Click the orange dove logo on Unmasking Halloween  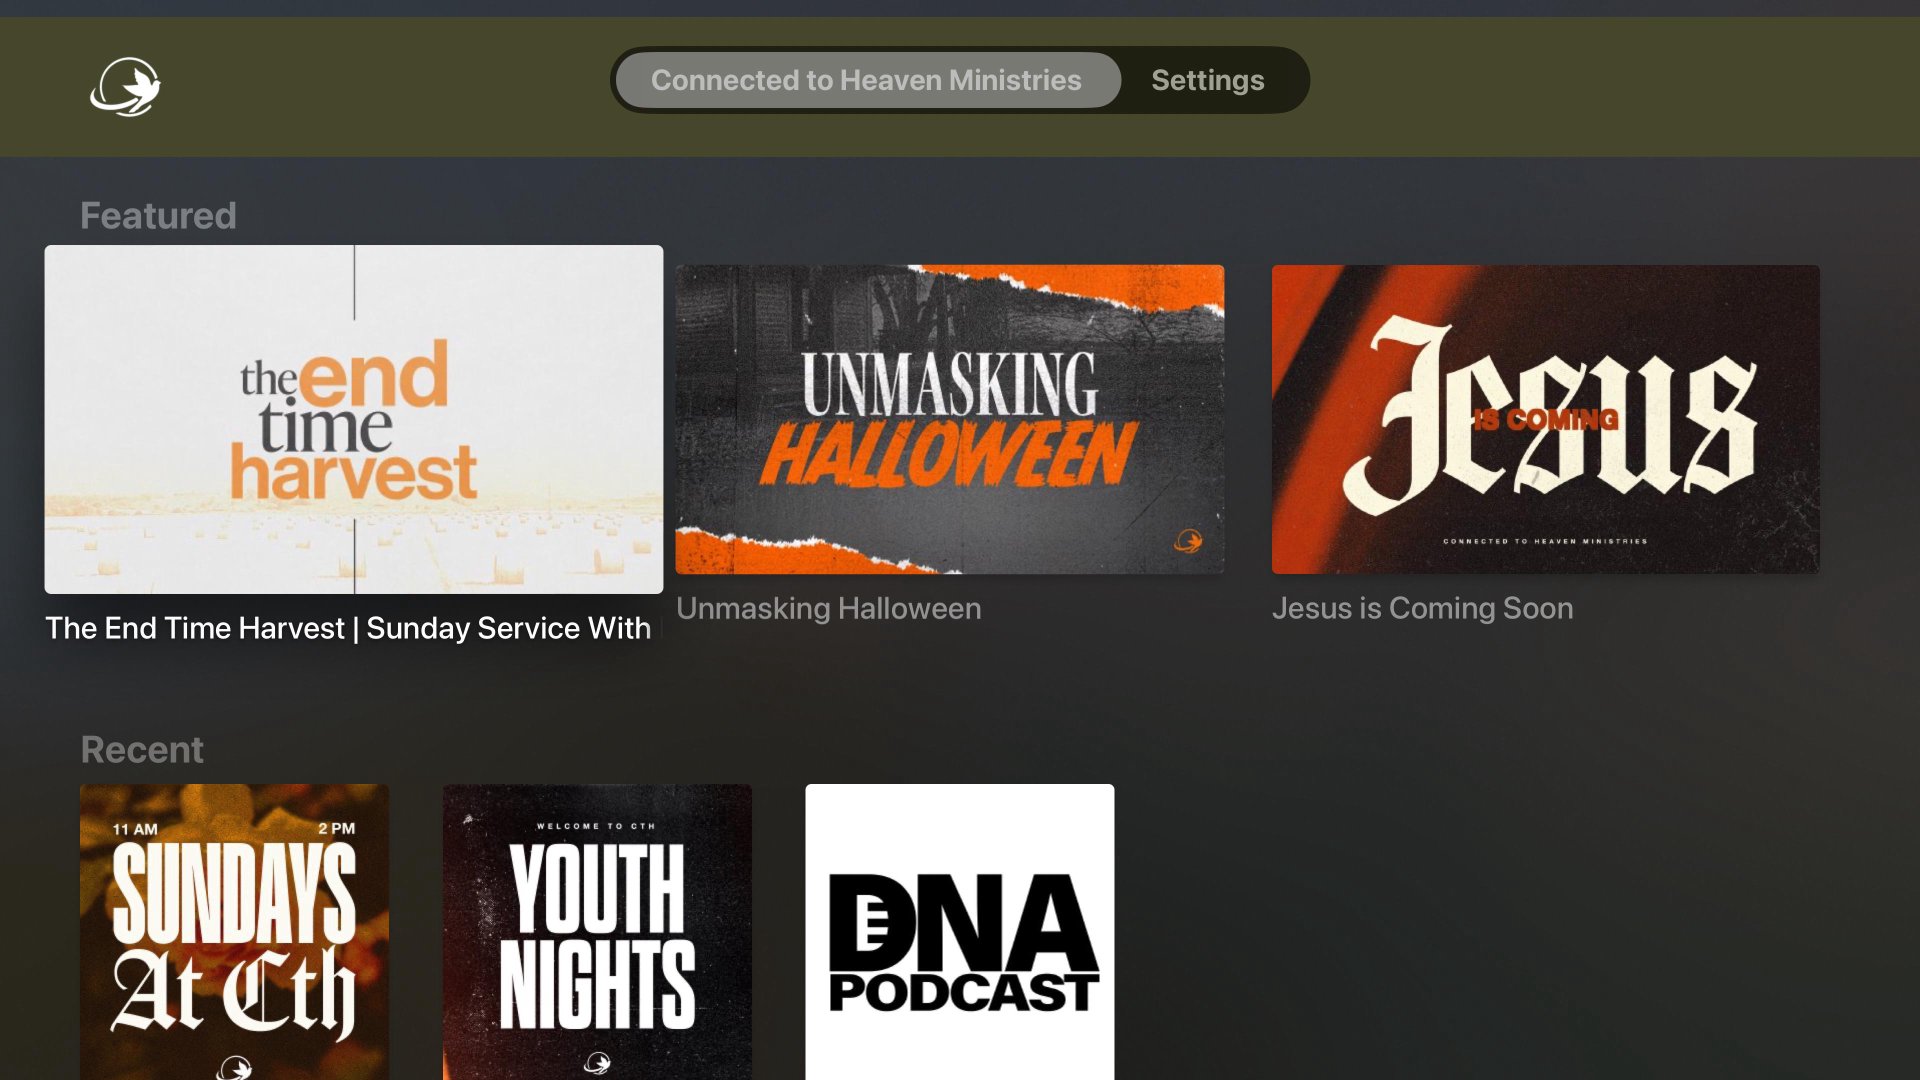(x=1188, y=541)
